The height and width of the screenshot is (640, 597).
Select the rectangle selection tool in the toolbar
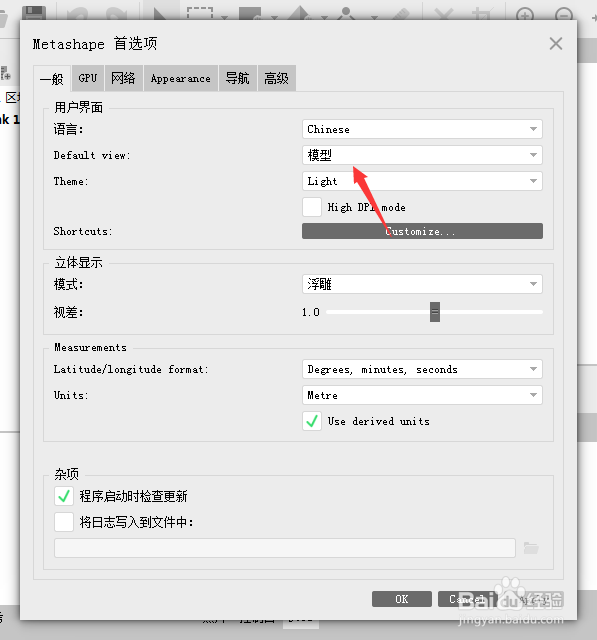pos(200,13)
